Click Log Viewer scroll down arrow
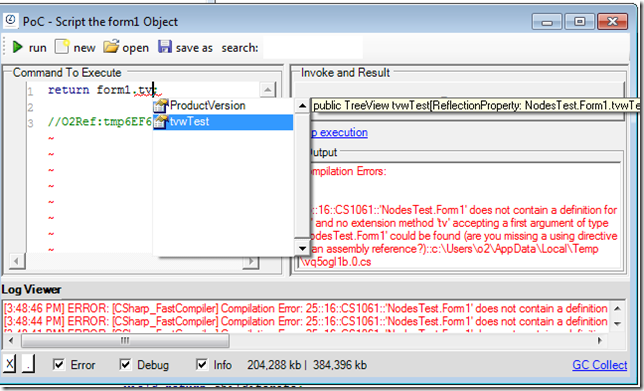The image size is (644, 391). click(x=617, y=324)
